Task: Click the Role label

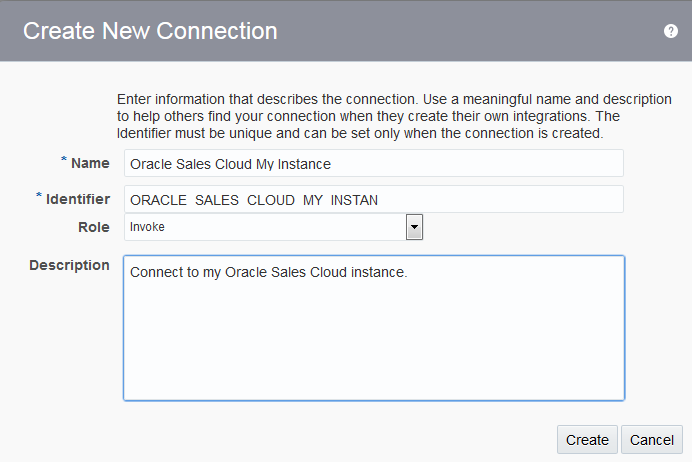Action: pyautogui.click(x=94, y=227)
